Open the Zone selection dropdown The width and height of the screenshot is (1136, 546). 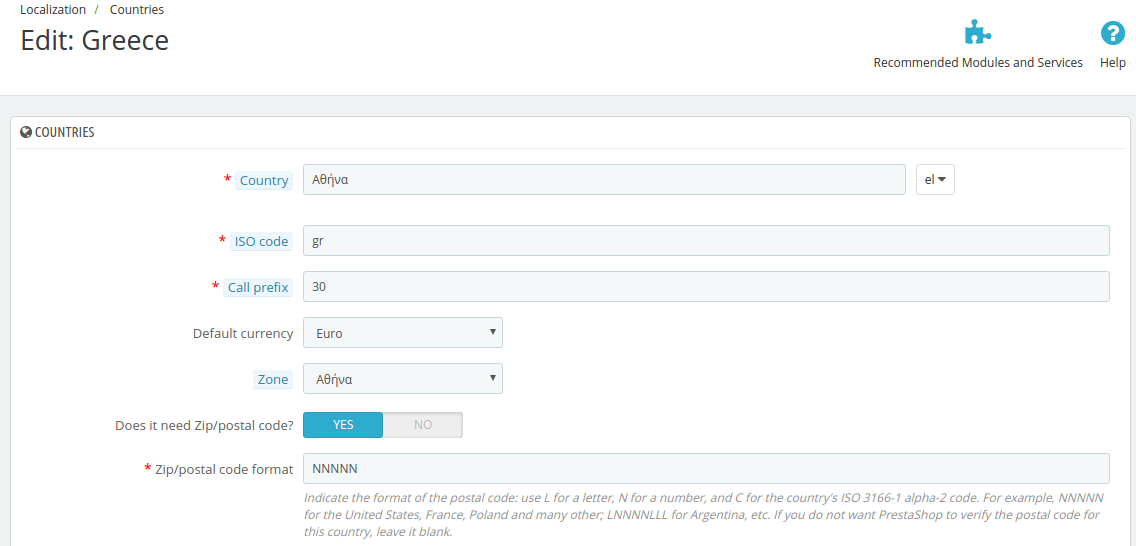click(x=403, y=379)
